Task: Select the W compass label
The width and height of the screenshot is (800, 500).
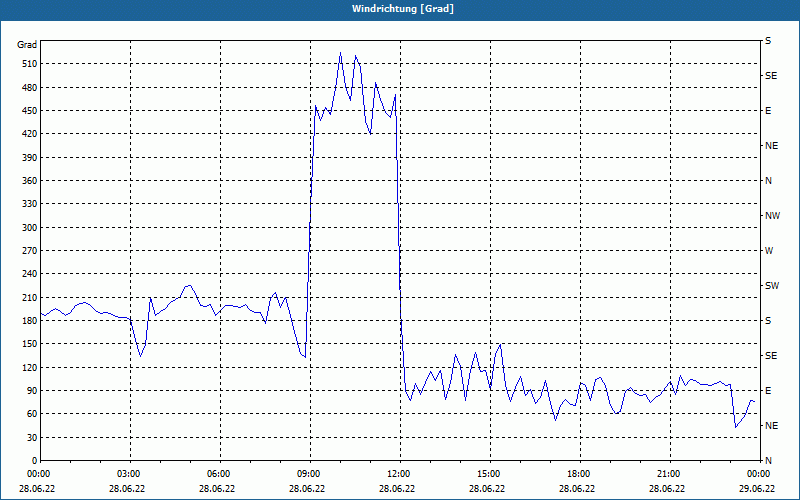Action: pos(769,251)
